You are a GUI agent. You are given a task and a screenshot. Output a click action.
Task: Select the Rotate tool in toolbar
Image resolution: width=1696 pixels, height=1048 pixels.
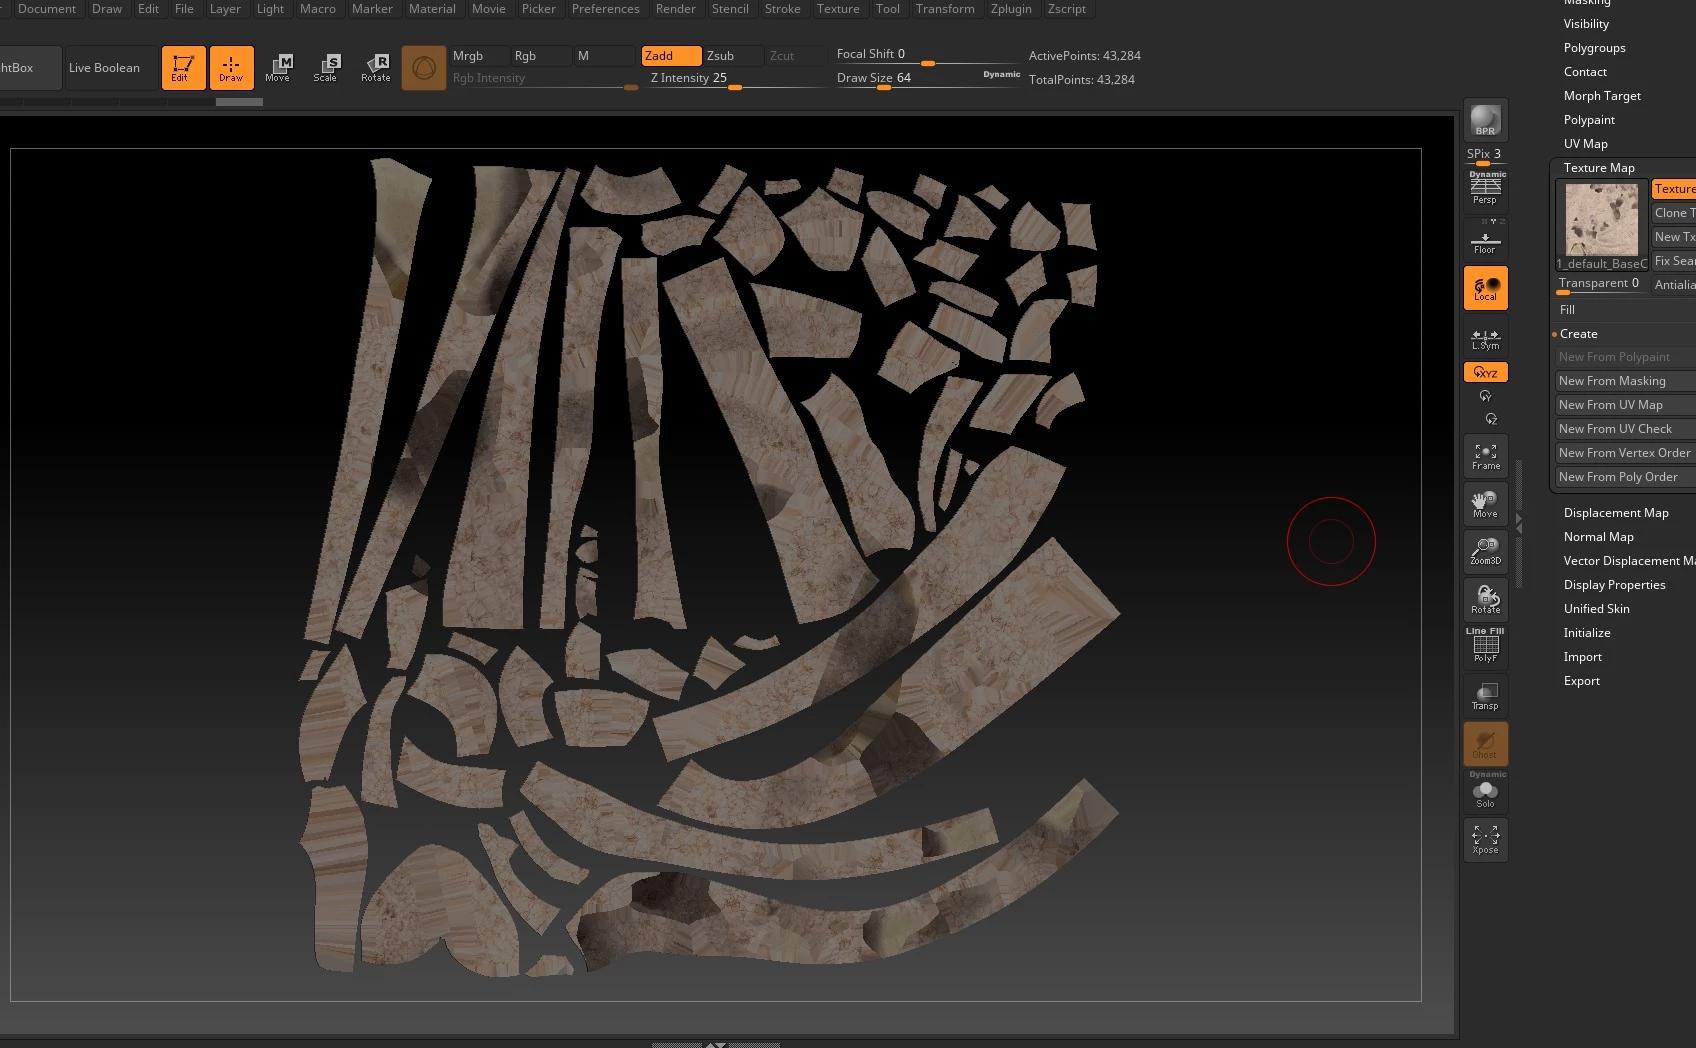pos(376,68)
